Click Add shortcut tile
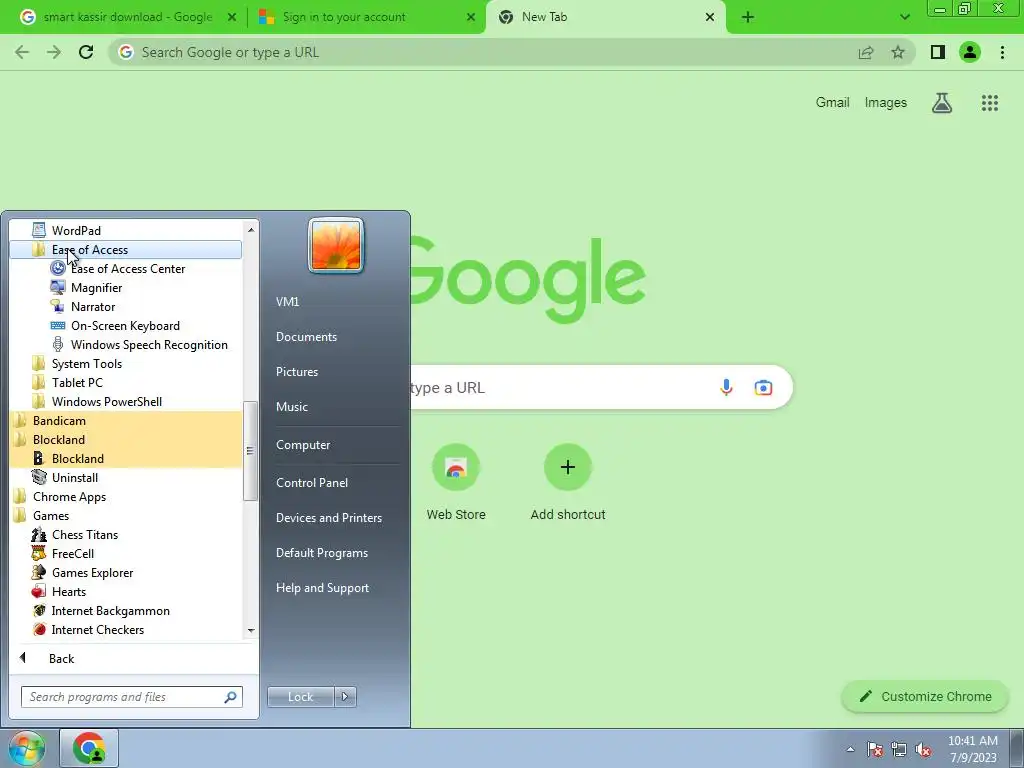 point(568,483)
